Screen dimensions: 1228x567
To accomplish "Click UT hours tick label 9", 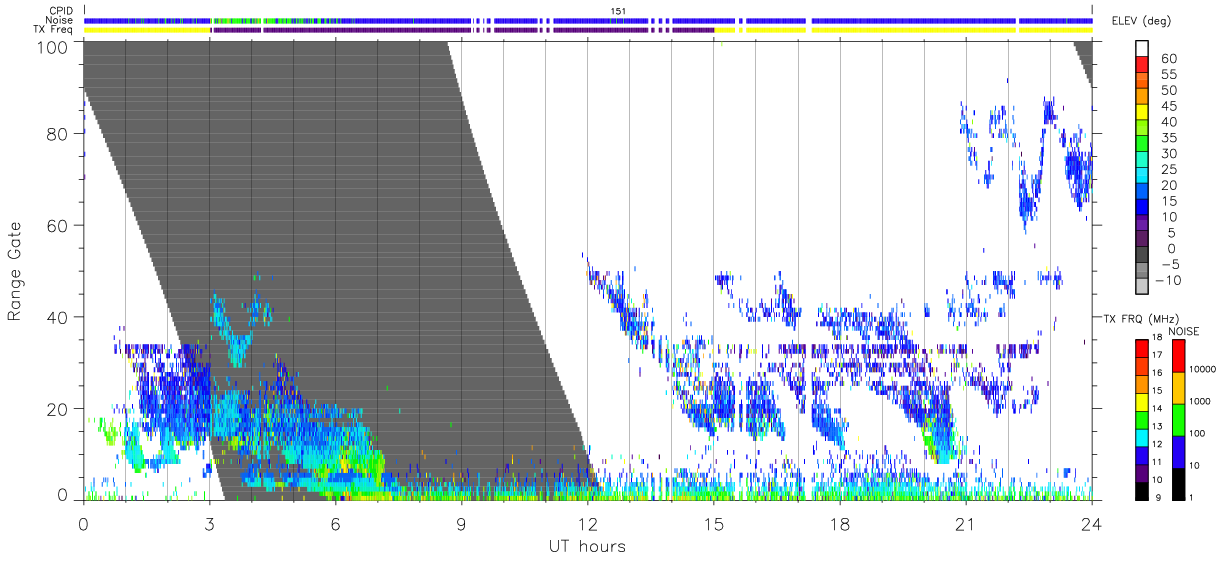I will (x=461, y=524).
